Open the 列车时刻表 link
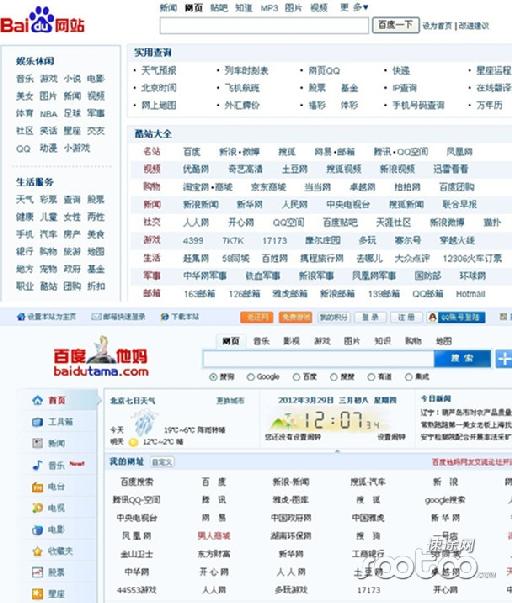The height and width of the screenshot is (603, 512). click(x=247, y=71)
